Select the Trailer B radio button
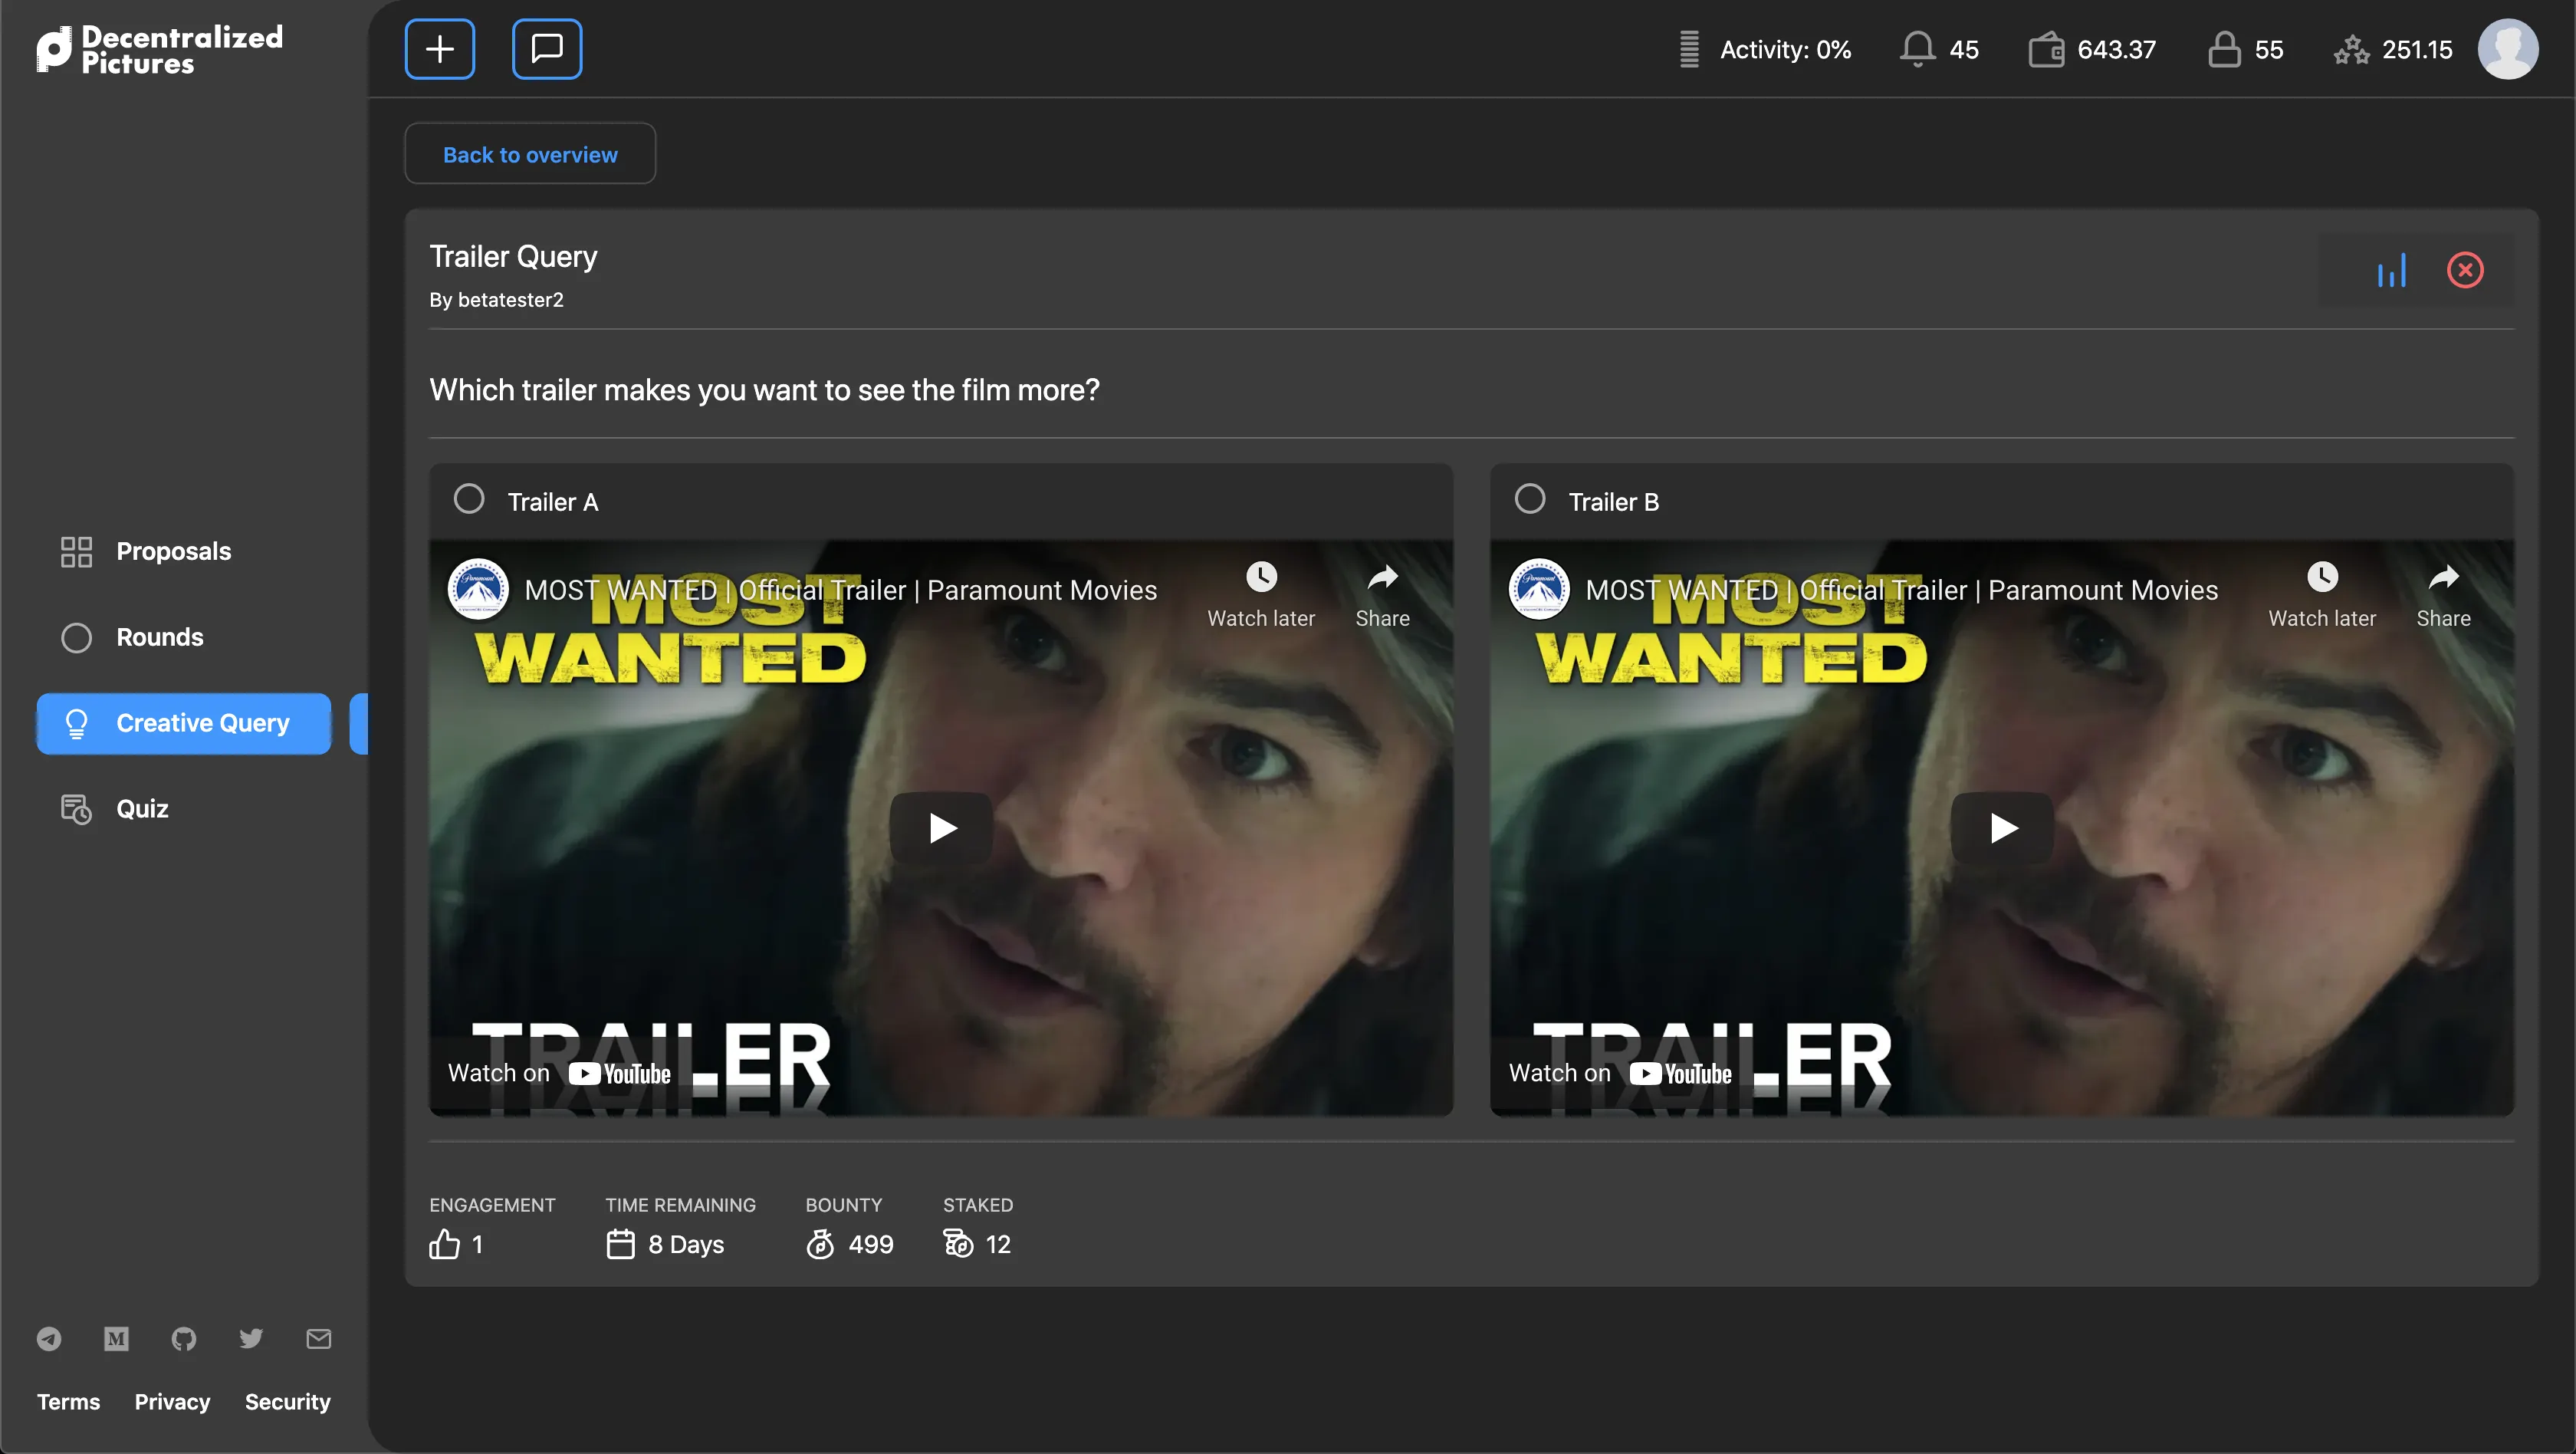Image resolution: width=2576 pixels, height=1454 pixels. 1529,498
